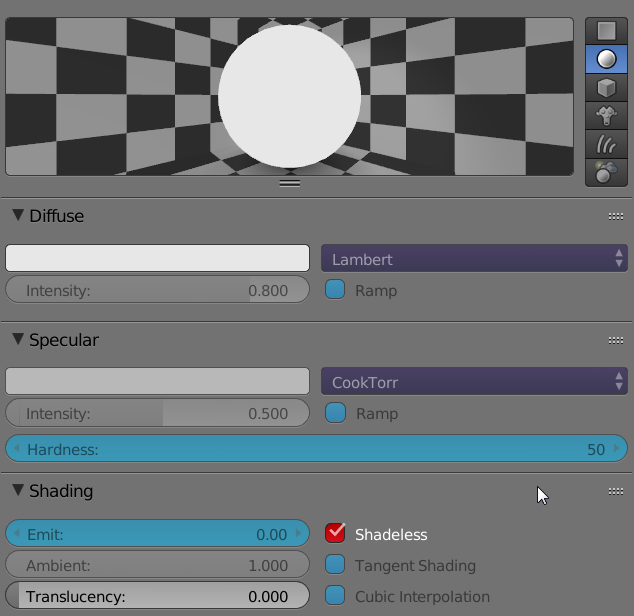The image size is (634, 616).
Task: Click the specular Intensity 0.500 slider
Action: [x=157, y=413]
